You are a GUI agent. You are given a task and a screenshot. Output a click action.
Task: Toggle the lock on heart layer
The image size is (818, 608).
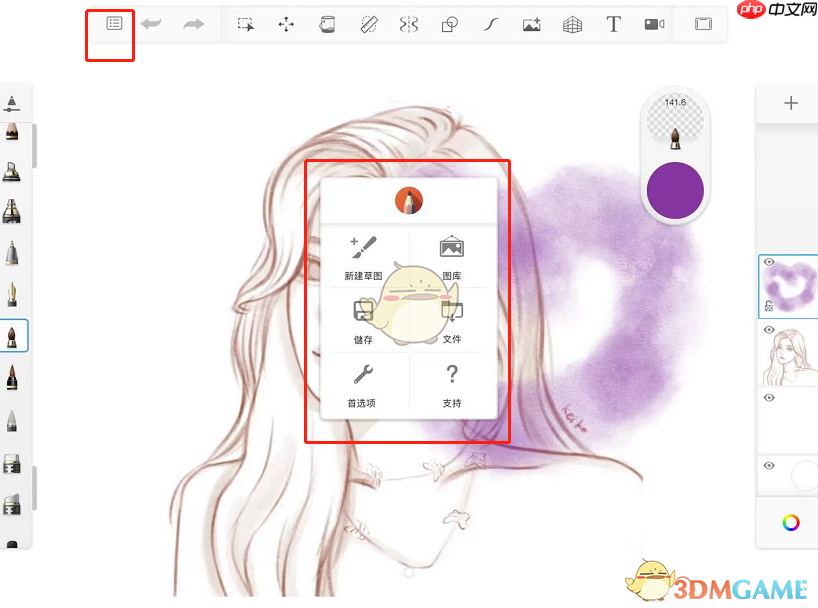(768, 306)
